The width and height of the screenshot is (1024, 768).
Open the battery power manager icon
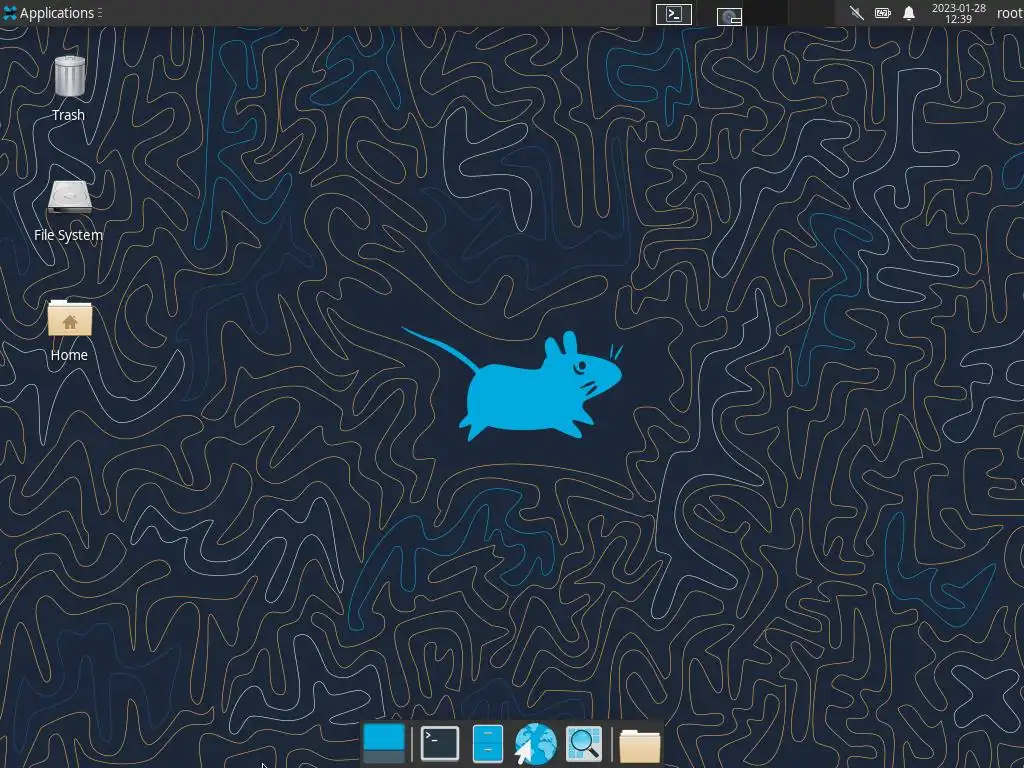882,13
